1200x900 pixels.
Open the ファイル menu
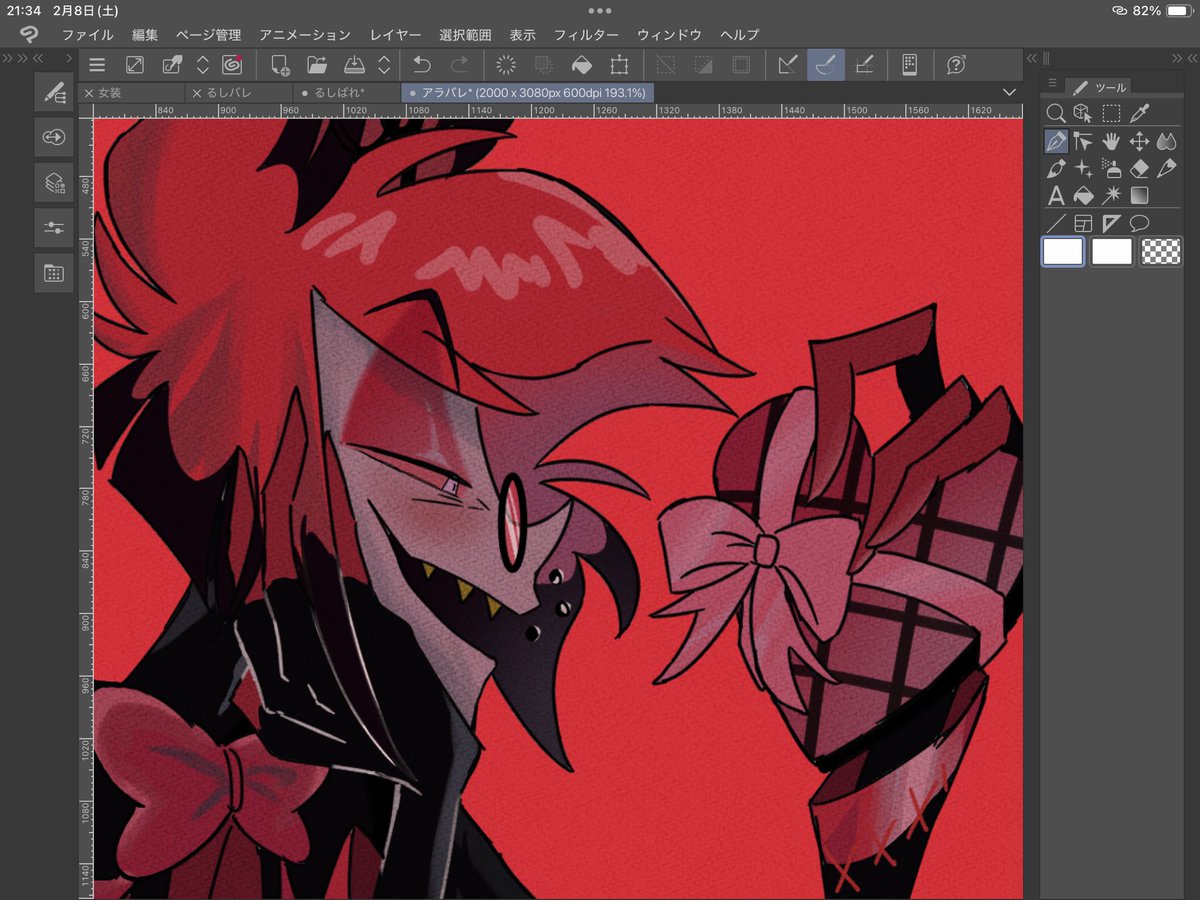tap(87, 35)
